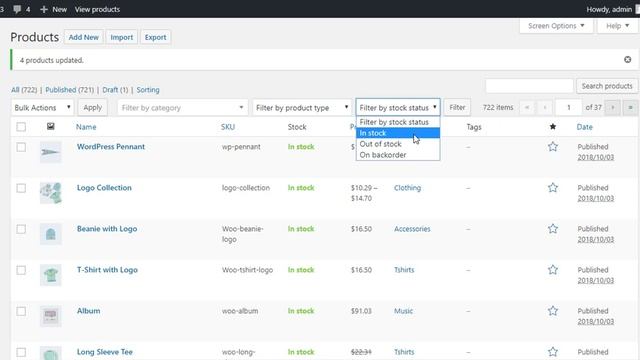
Task: Check the T-Shirt with Logo row checkbox
Action: [21, 270]
